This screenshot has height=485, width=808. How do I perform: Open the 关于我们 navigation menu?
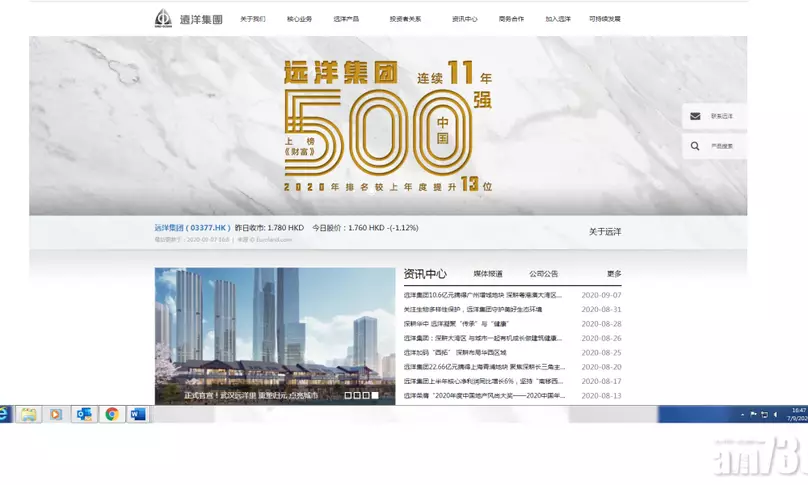(x=252, y=19)
